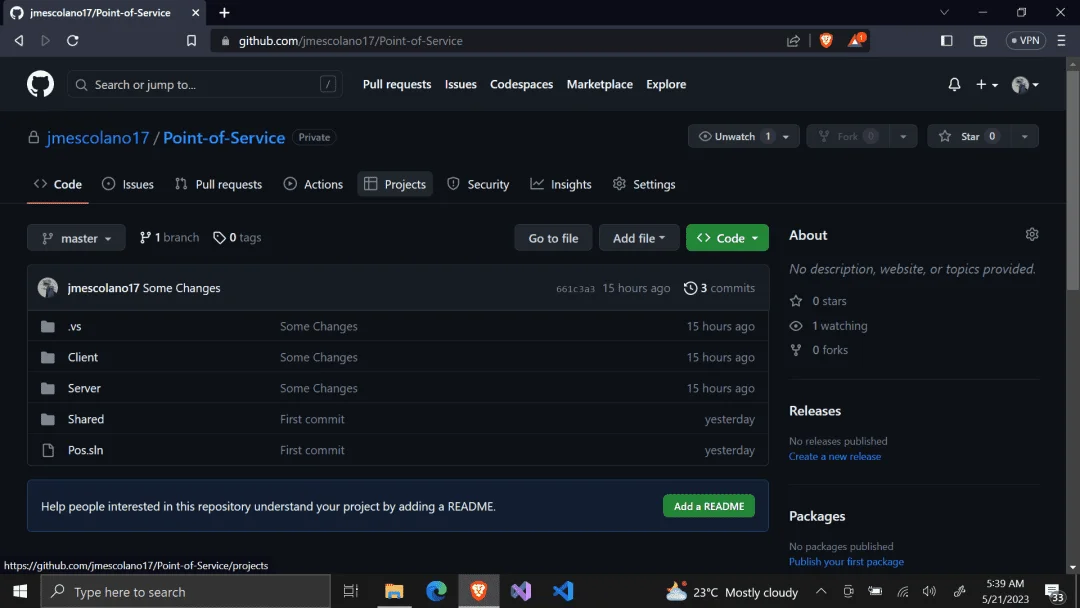Open the Actions tab

313,184
